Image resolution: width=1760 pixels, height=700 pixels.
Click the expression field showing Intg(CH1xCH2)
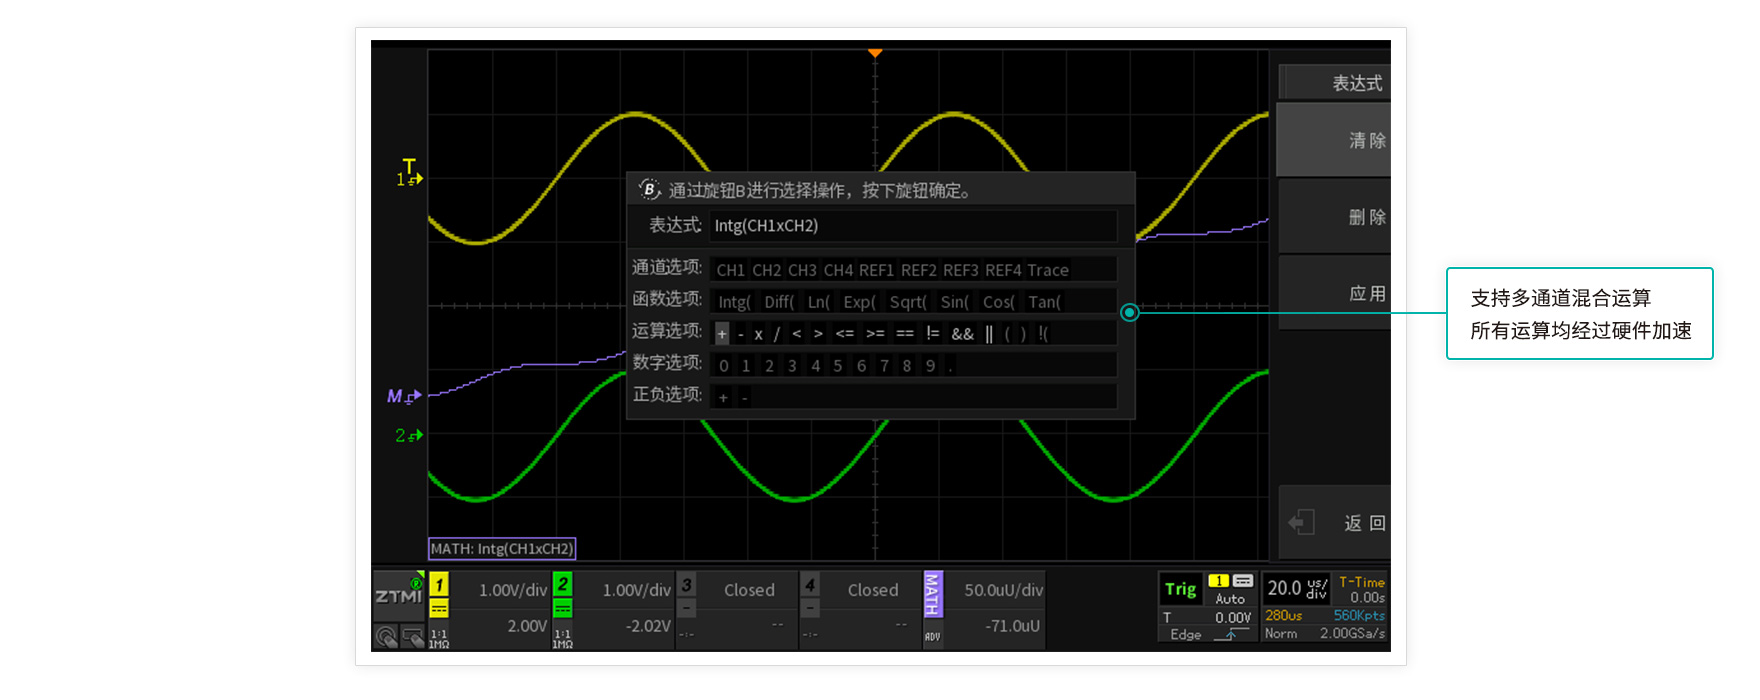coord(912,226)
